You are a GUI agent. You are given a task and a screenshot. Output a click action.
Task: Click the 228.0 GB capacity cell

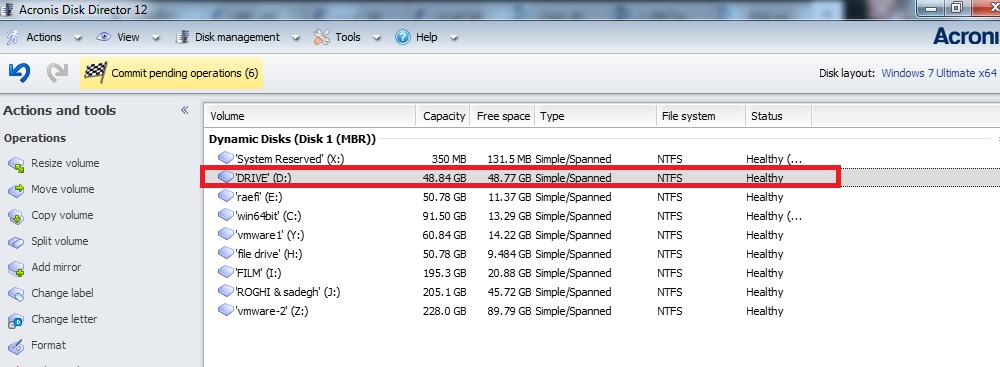coord(445,311)
